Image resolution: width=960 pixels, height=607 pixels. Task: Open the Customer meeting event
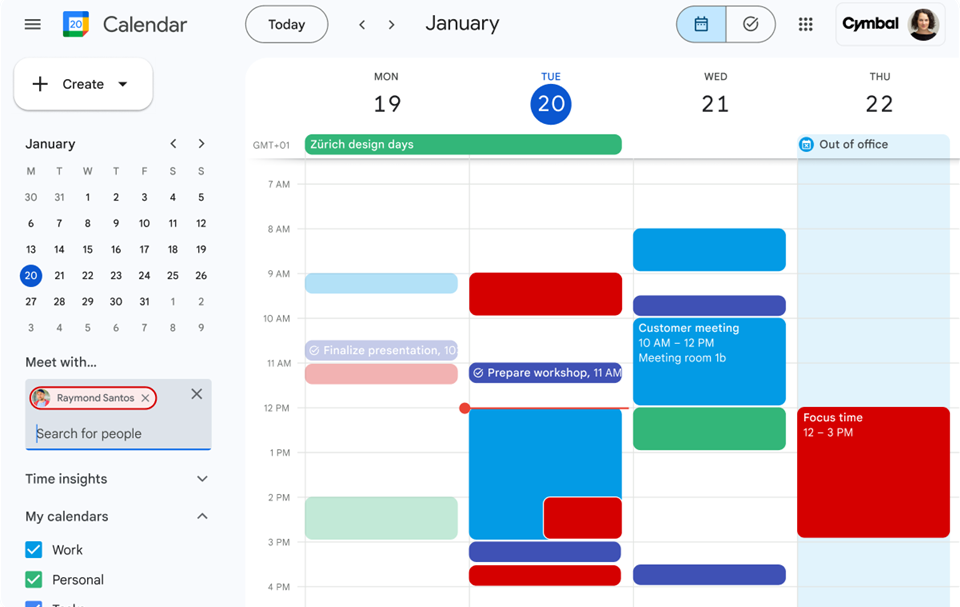tap(709, 361)
